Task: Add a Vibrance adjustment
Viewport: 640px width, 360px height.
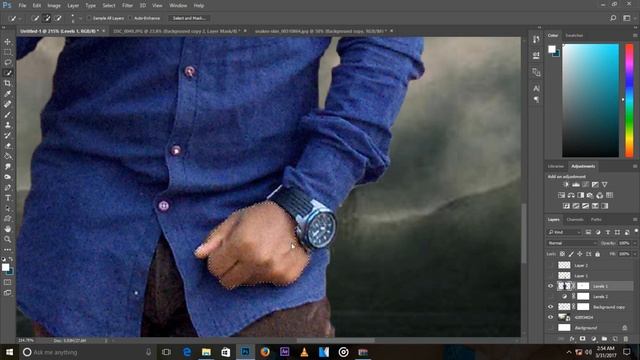Action: [604, 184]
